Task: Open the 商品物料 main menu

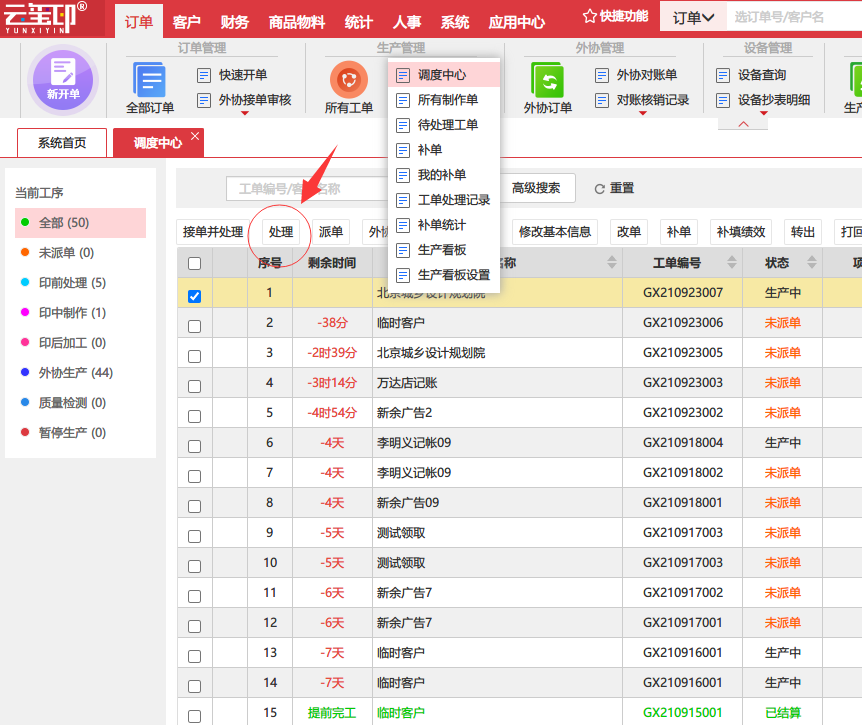Action: point(296,22)
